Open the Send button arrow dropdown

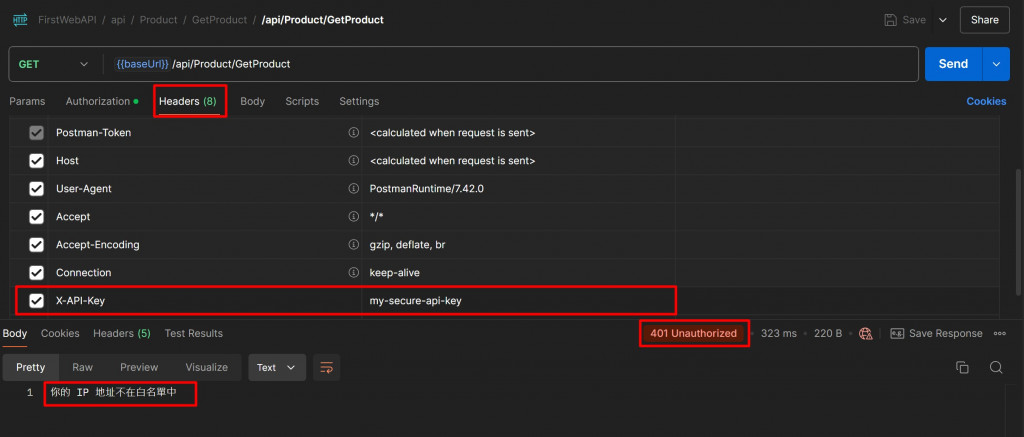tap(996, 64)
